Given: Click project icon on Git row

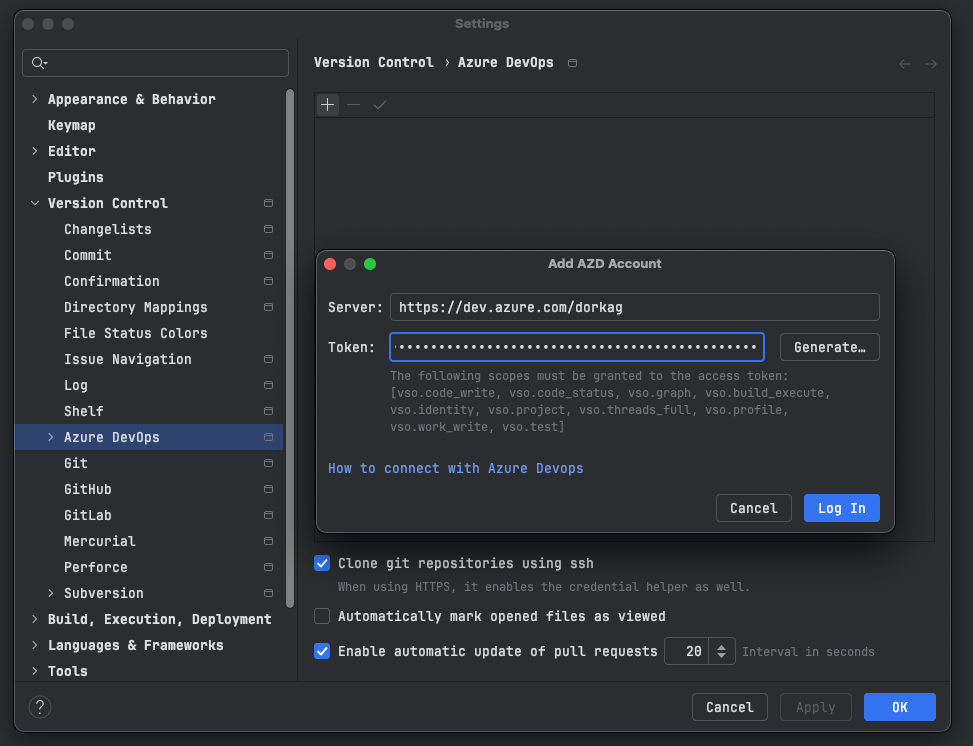Looking at the screenshot, I should click(x=268, y=464).
